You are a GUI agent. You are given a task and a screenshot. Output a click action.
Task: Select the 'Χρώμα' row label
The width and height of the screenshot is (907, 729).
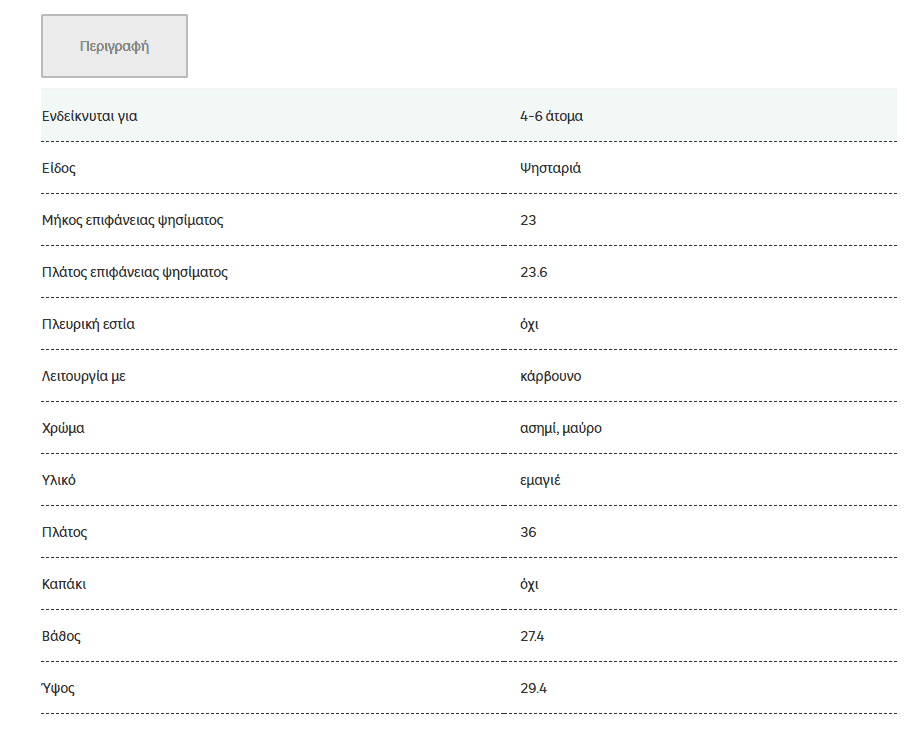point(63,429)
